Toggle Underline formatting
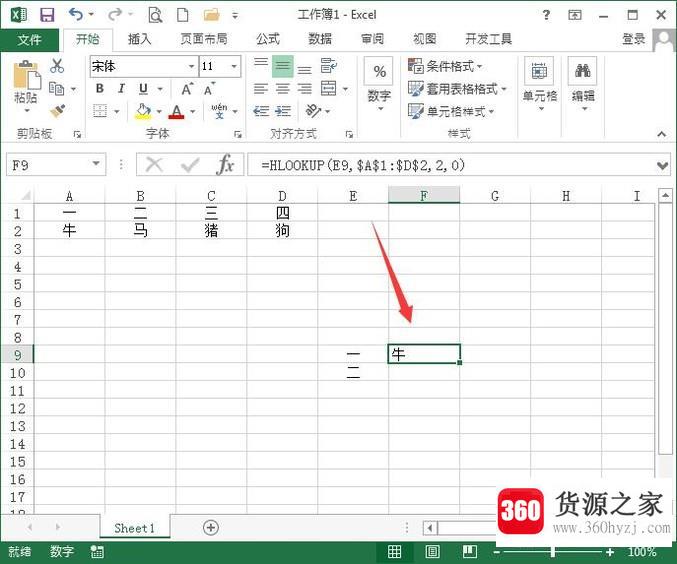This screenshot has width=677, height=564. (143, 89)
